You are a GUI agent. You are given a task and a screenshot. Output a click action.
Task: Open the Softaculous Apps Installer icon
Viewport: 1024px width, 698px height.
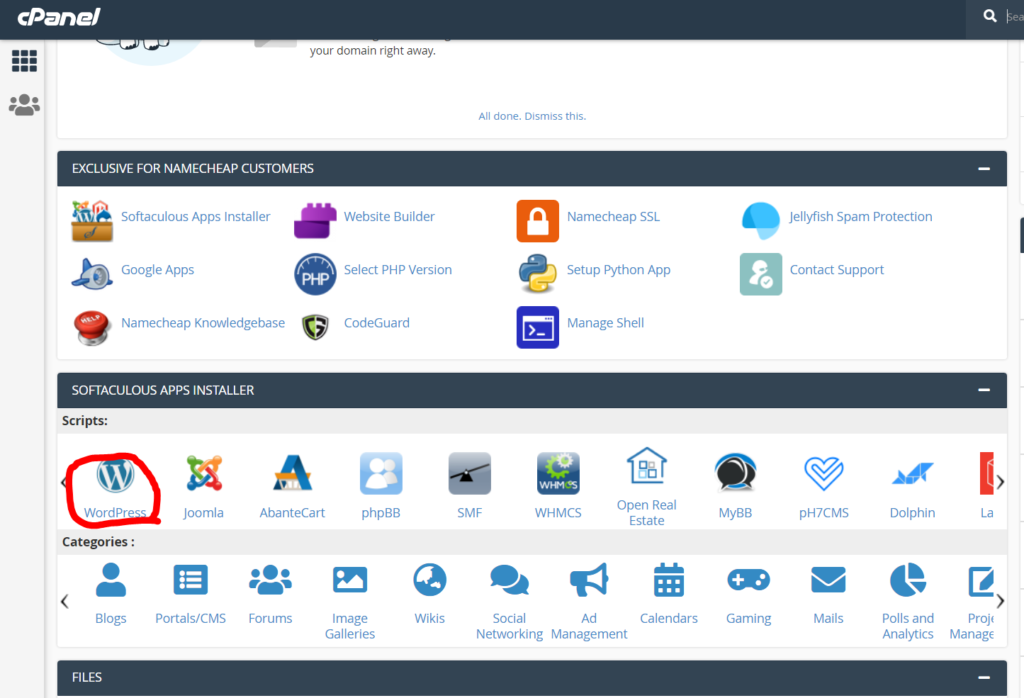point(92,221)
